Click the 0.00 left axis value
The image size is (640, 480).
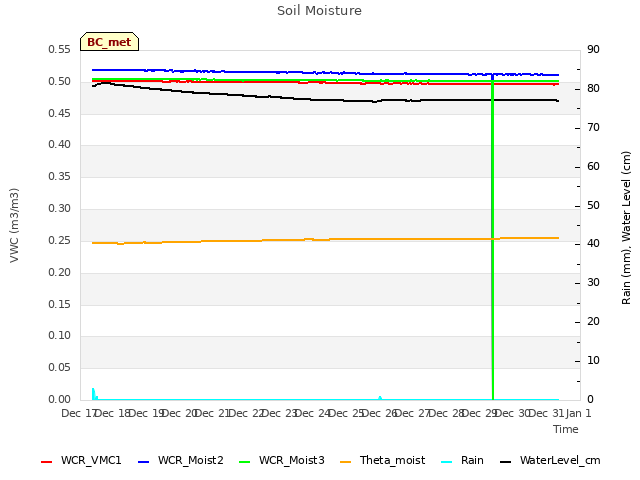[x=60, y=399]
